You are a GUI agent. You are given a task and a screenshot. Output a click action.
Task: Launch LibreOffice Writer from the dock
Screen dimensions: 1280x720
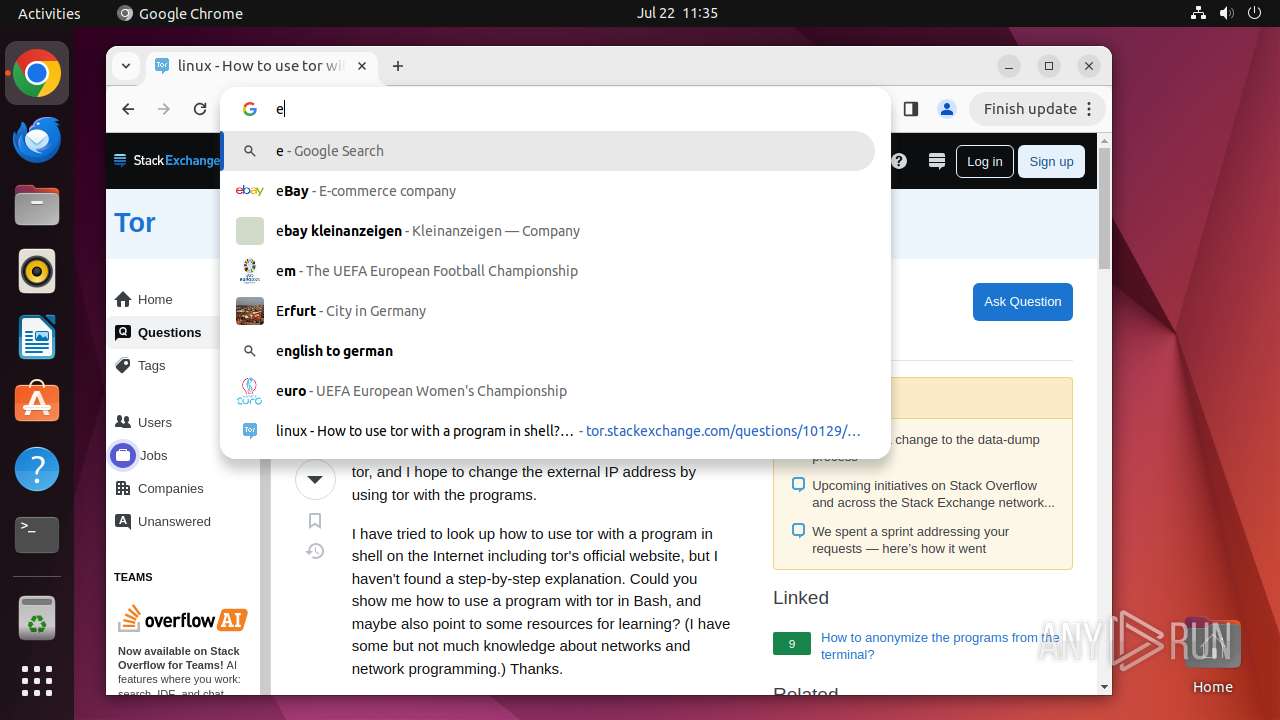(37, 337)
